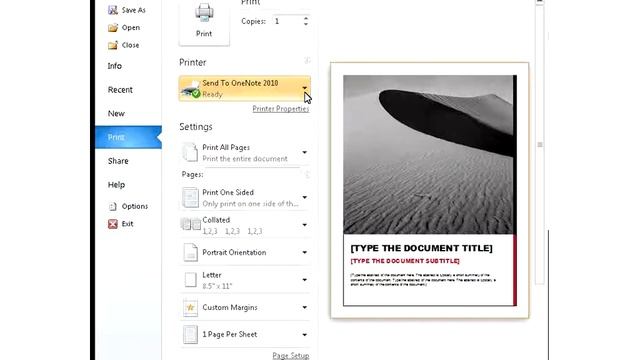Click the Options icon in sidebar
Screen dimensions: 640x360
coord(113,207)
